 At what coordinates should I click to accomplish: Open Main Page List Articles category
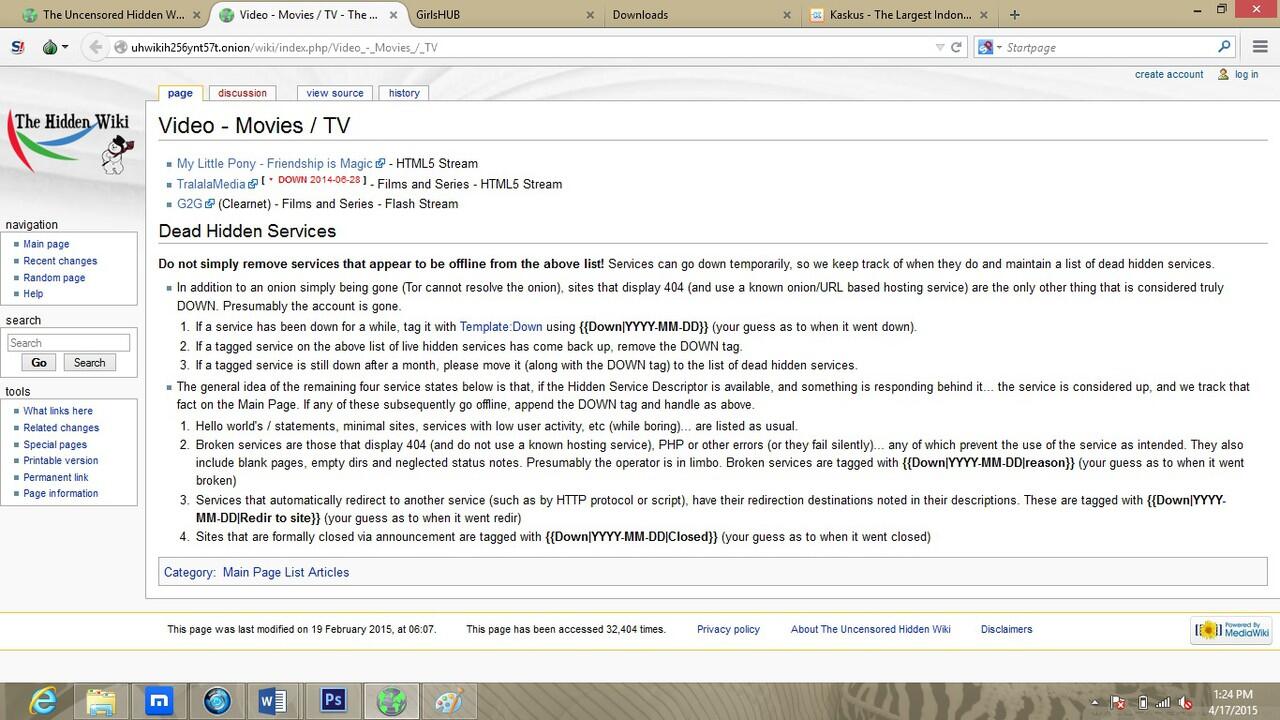pos(286,573)
